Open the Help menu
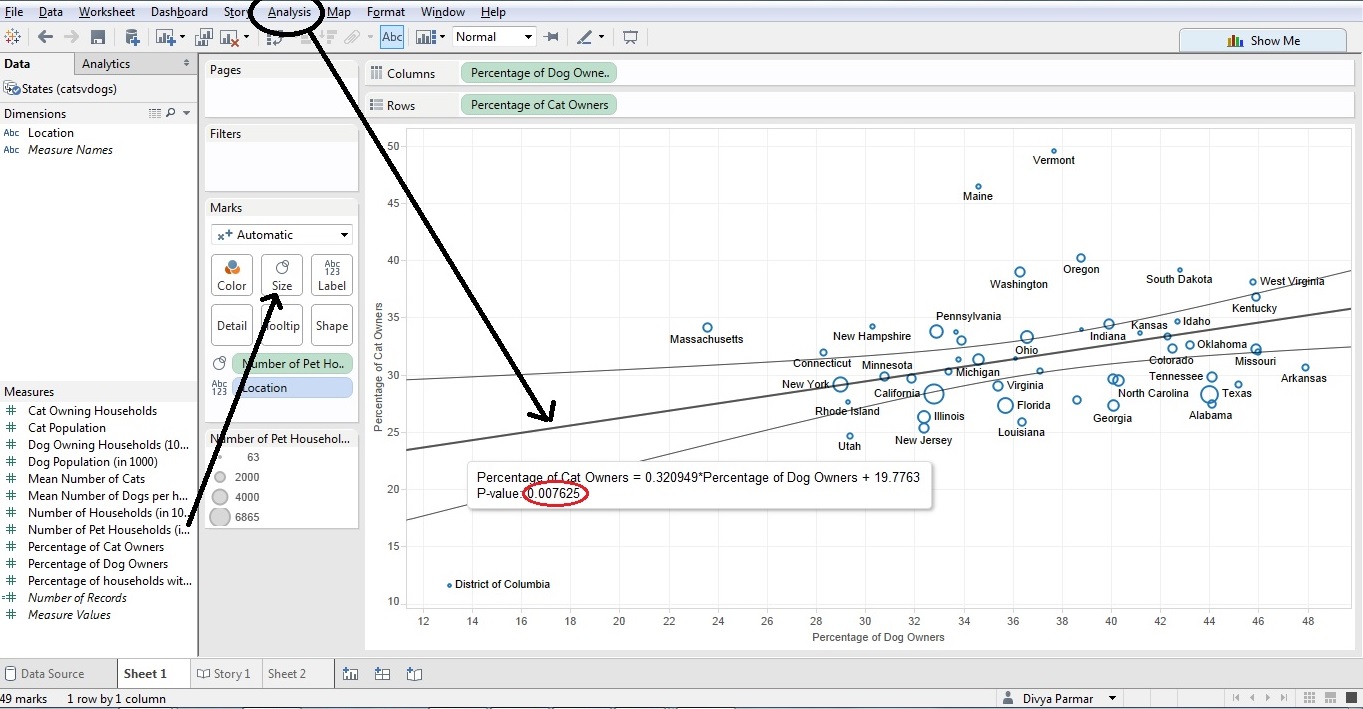 494,12
